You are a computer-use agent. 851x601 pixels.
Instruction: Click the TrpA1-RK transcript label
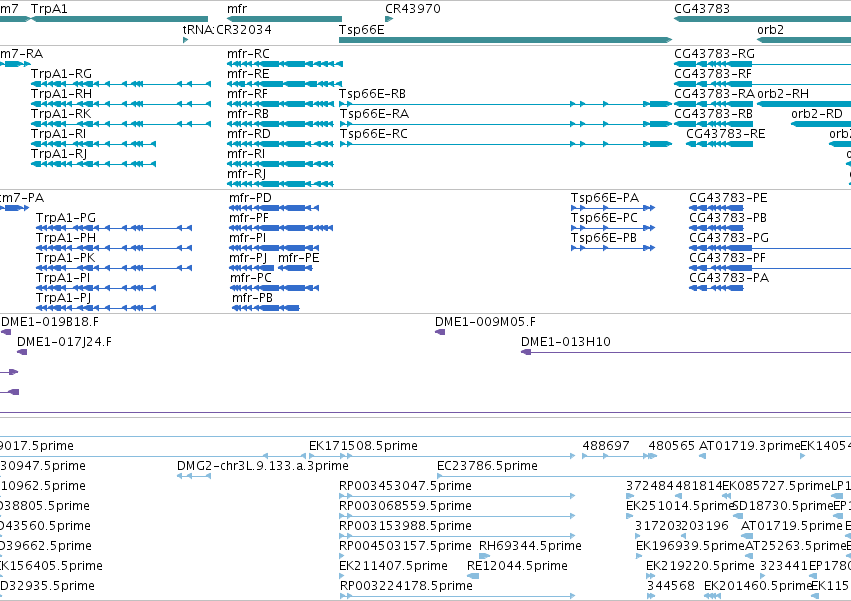pos(61,114)
